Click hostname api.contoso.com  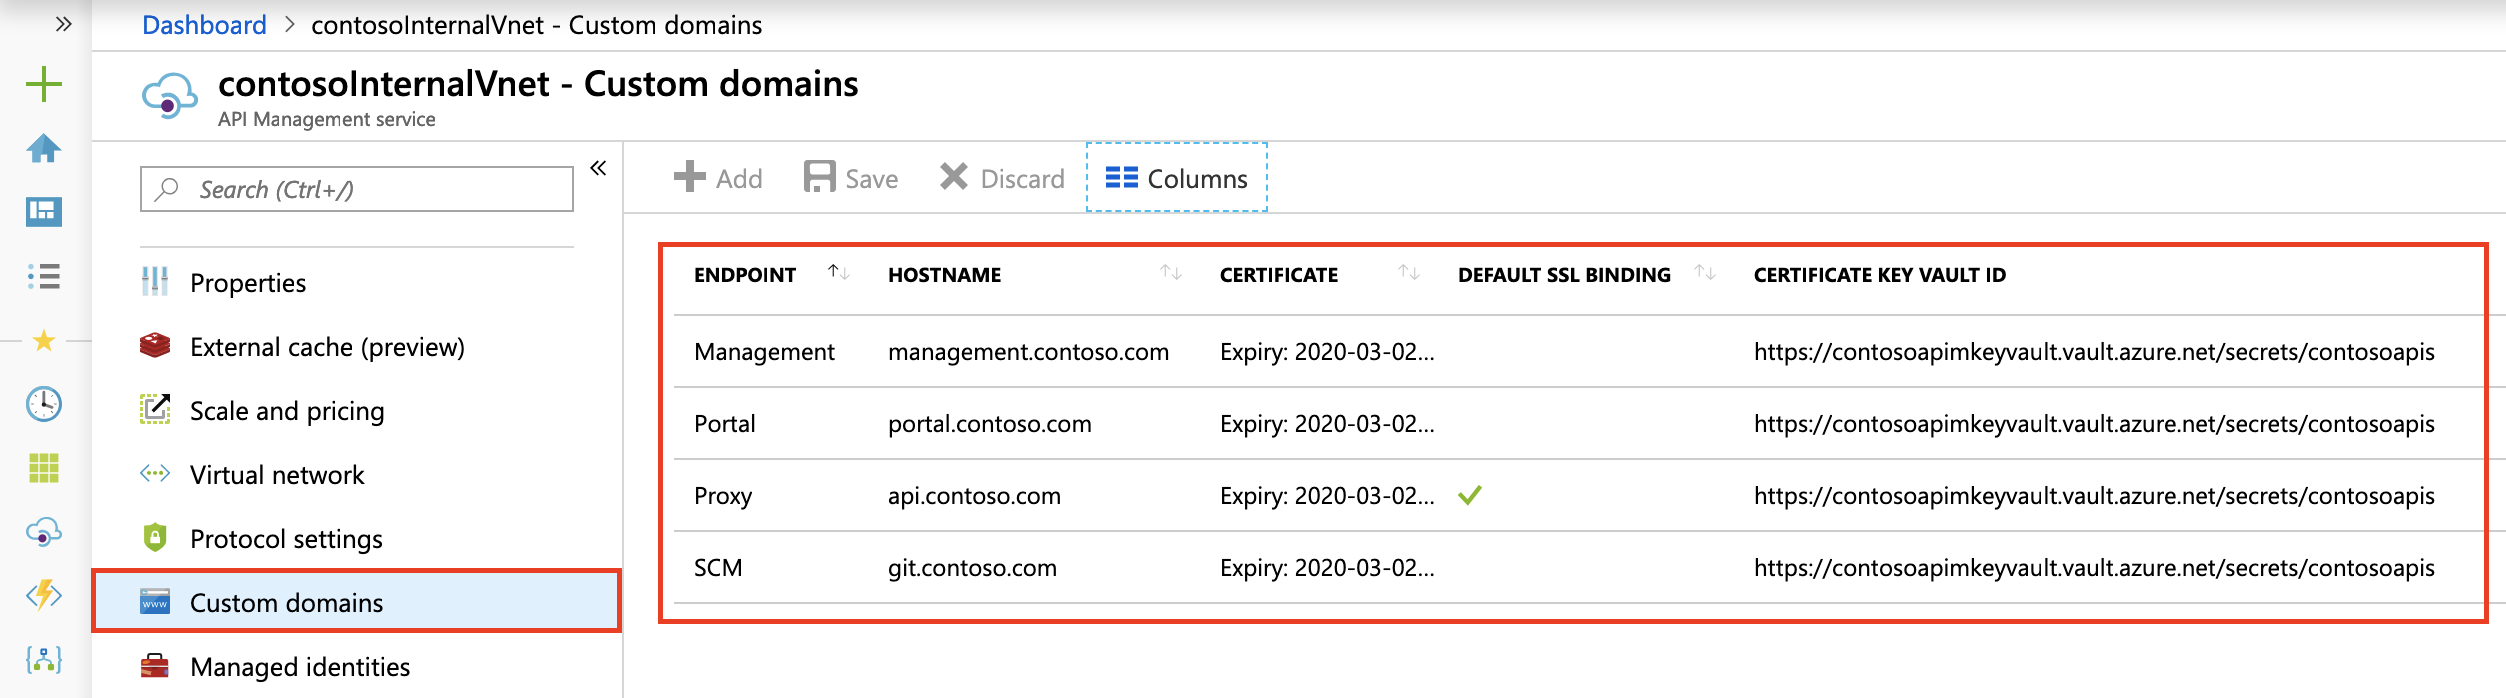point(974,496)
